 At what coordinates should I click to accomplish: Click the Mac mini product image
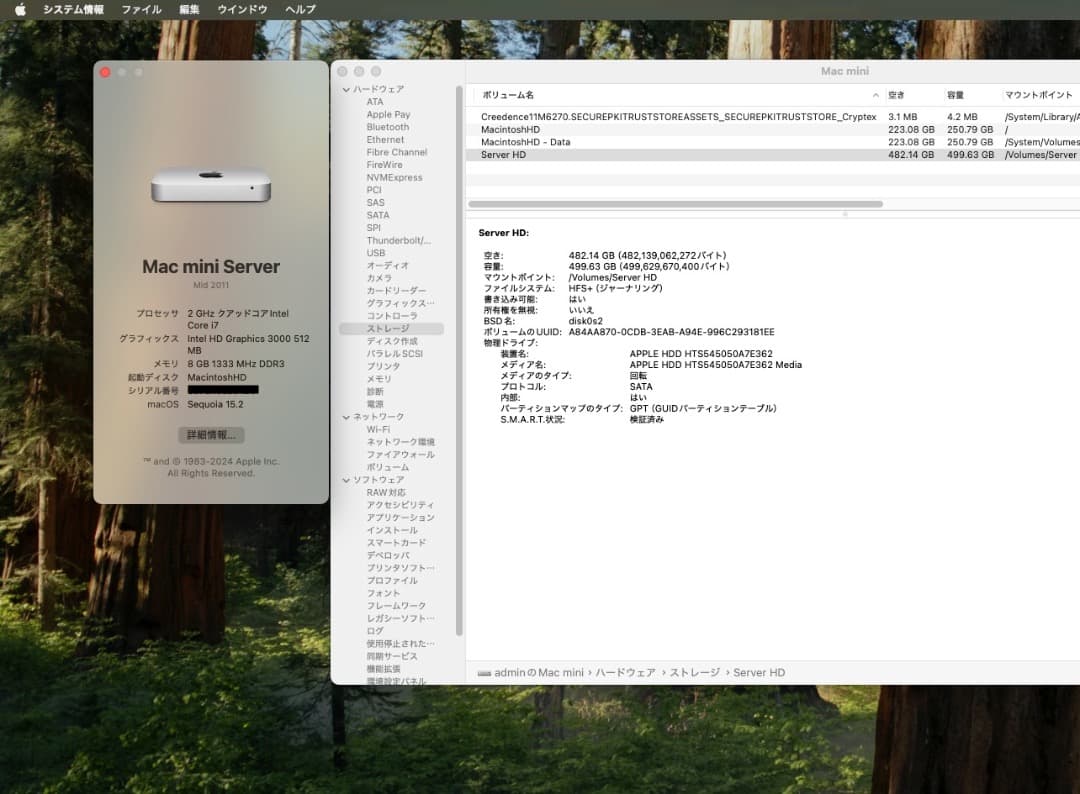[x=210, y=185]
